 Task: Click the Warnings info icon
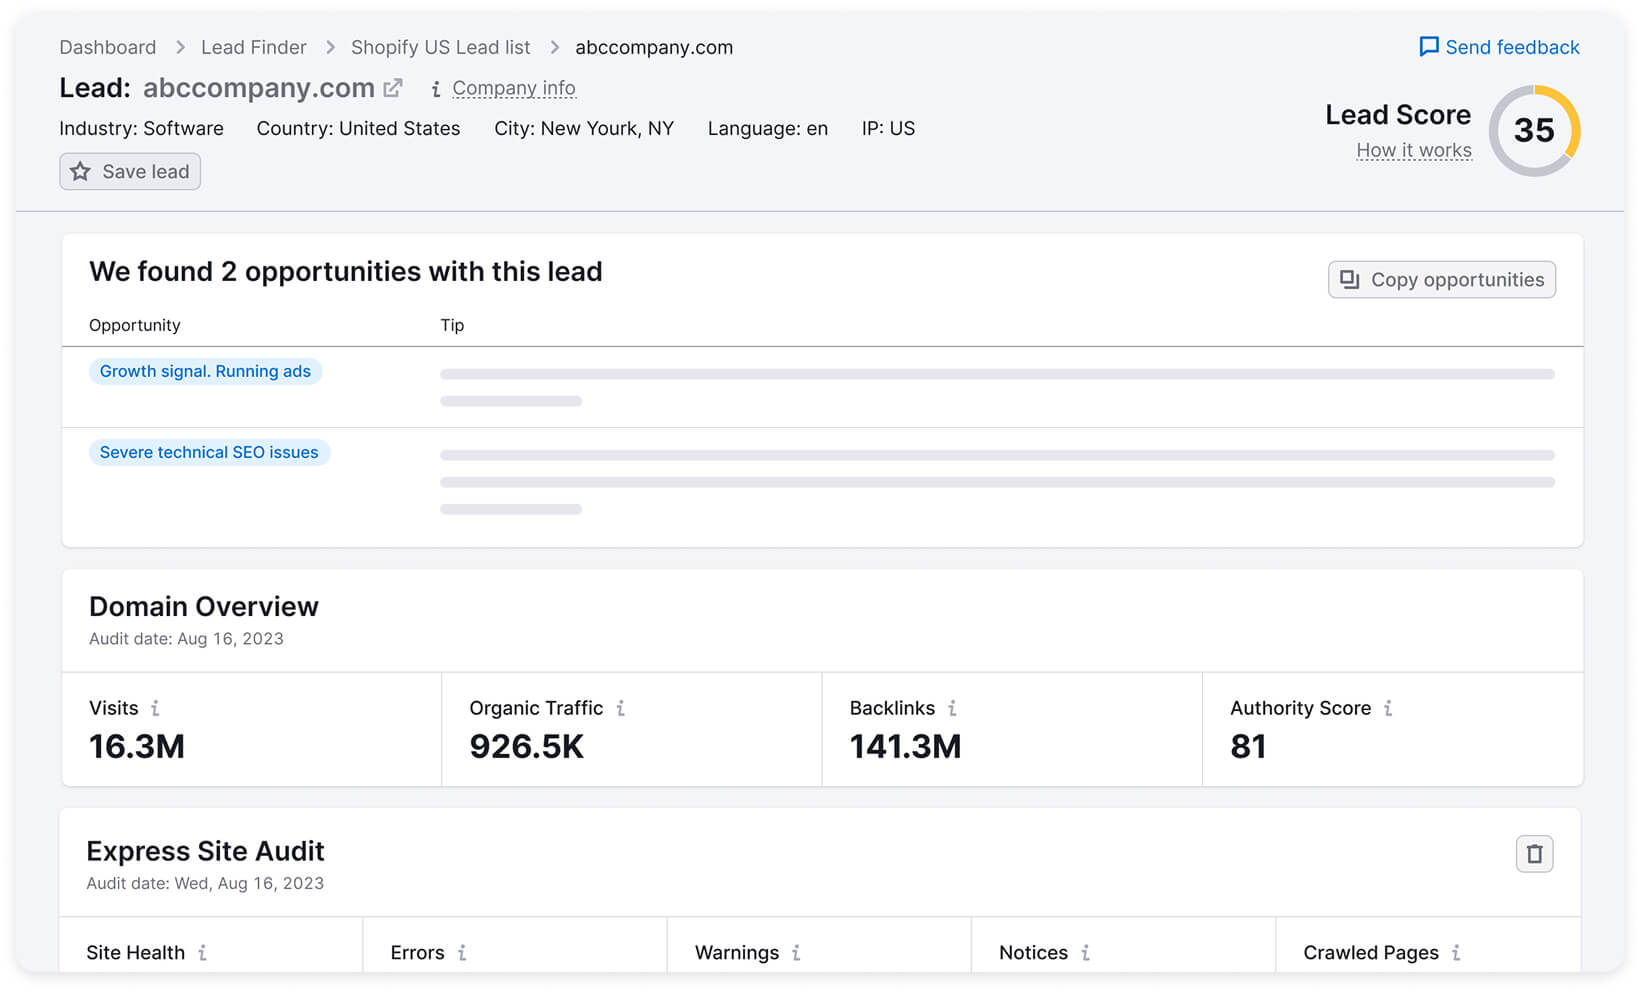[796, 953]
